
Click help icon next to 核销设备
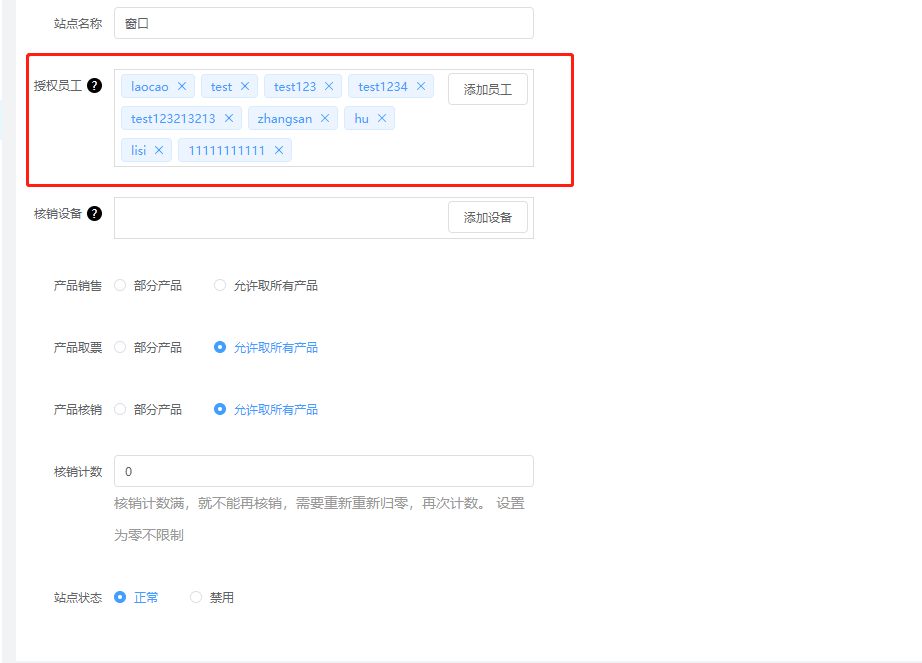pyautogui.click(x=95, y=213)
